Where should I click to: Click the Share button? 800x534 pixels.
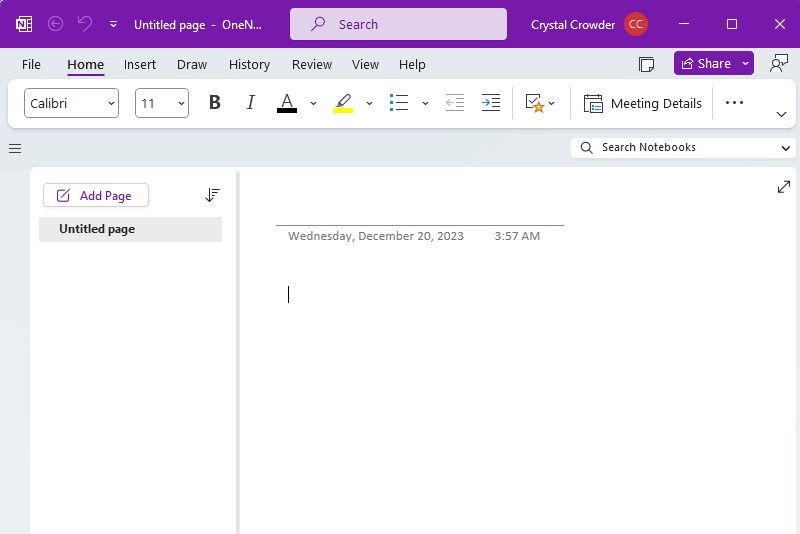[706, 63]
